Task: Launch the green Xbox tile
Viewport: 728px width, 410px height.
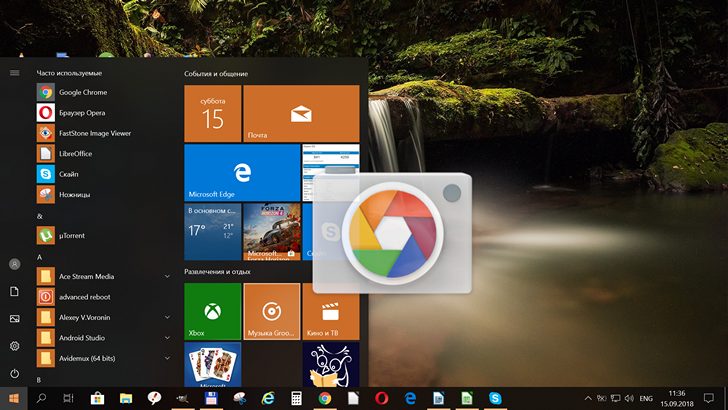Action: [x=213, y=312]
